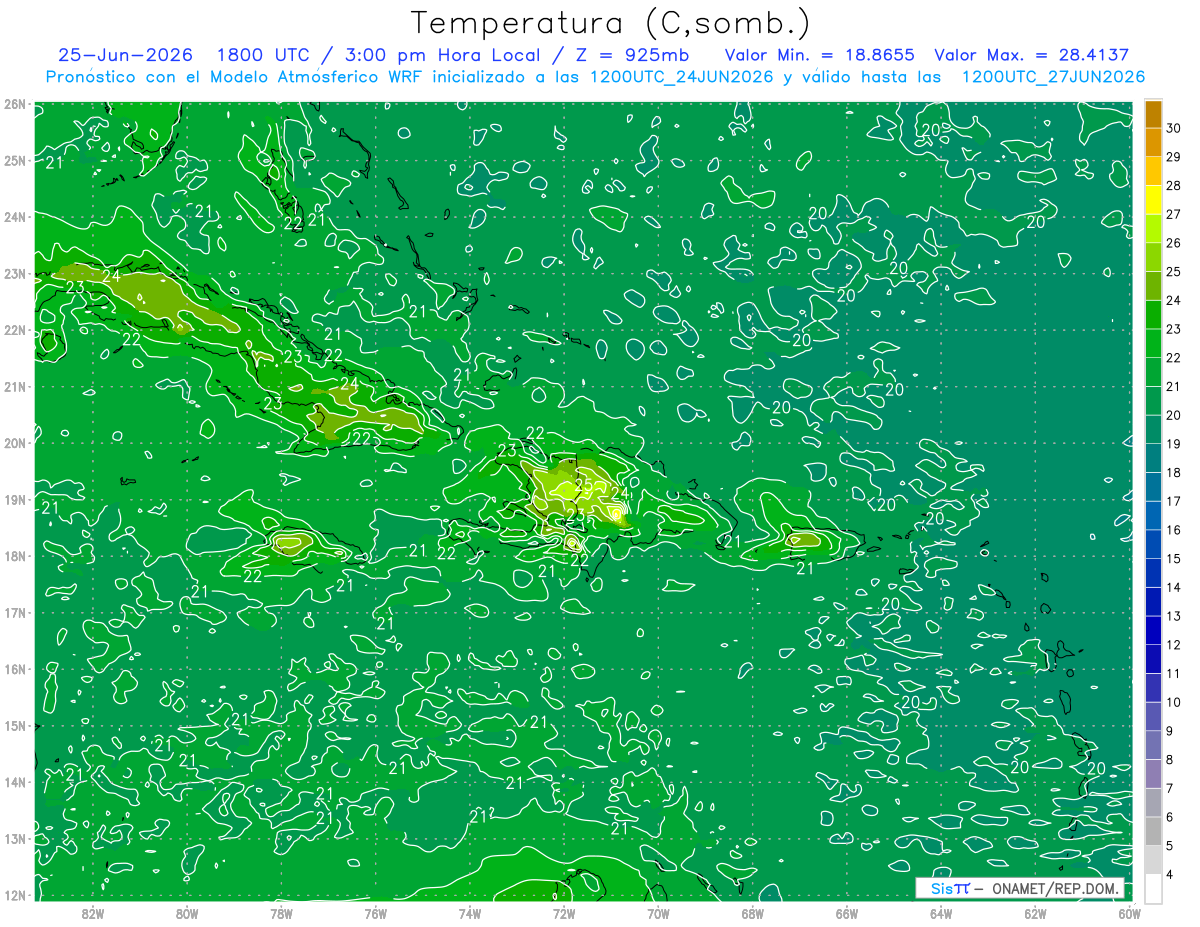This screenshot has width=1200, height=927.
Task: Click the "13N" latitude axis label
Action: [x=14, y=839]
